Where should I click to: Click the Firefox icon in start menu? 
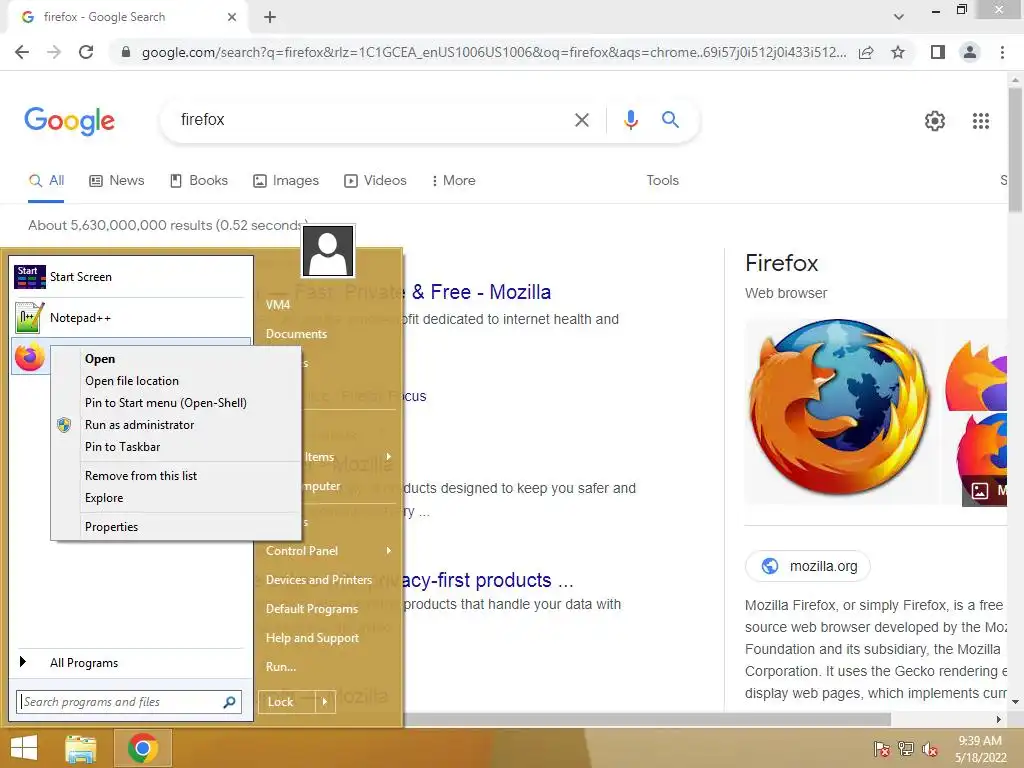click(x=30, y=357)
